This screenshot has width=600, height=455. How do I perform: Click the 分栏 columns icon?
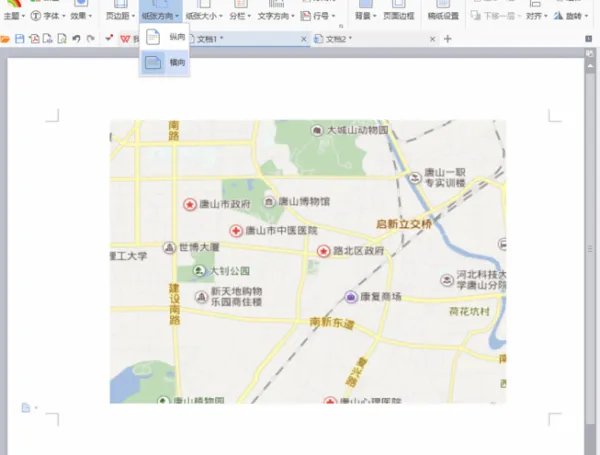pyautogui.click(x=240, y=4)
